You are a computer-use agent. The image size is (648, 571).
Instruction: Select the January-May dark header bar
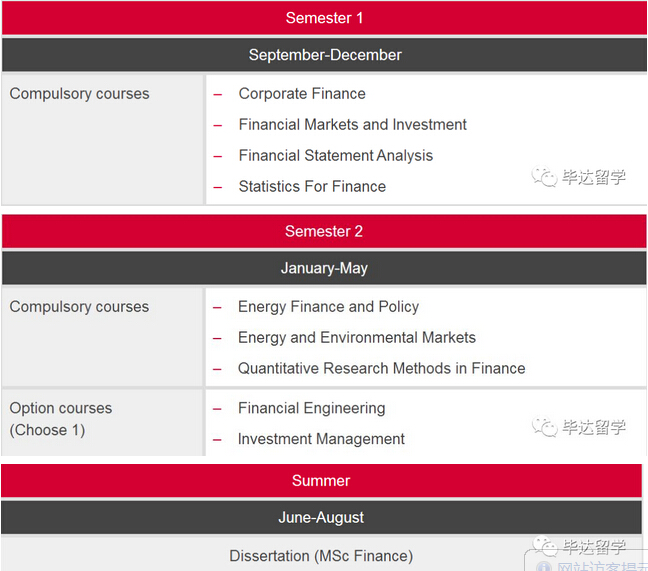click(x=324, y=268)
